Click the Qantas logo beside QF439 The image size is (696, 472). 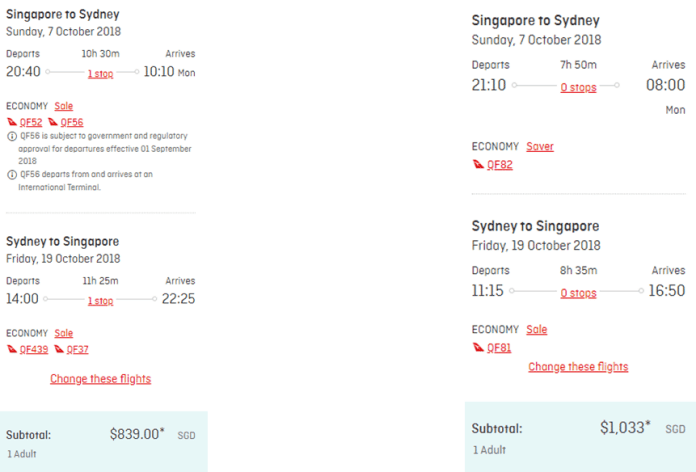(x=12, y=349)
